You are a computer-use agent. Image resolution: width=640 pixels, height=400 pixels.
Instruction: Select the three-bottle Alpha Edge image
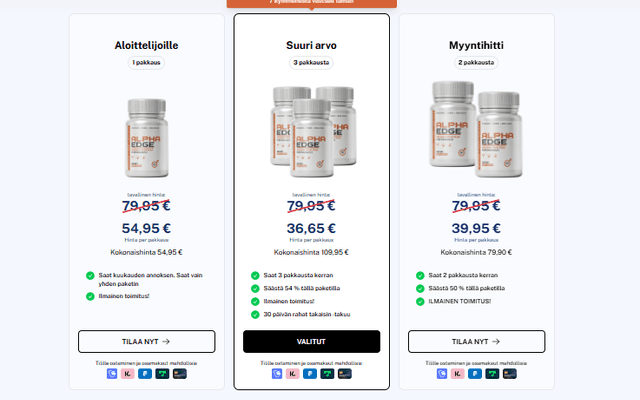[x=313, y=132]
